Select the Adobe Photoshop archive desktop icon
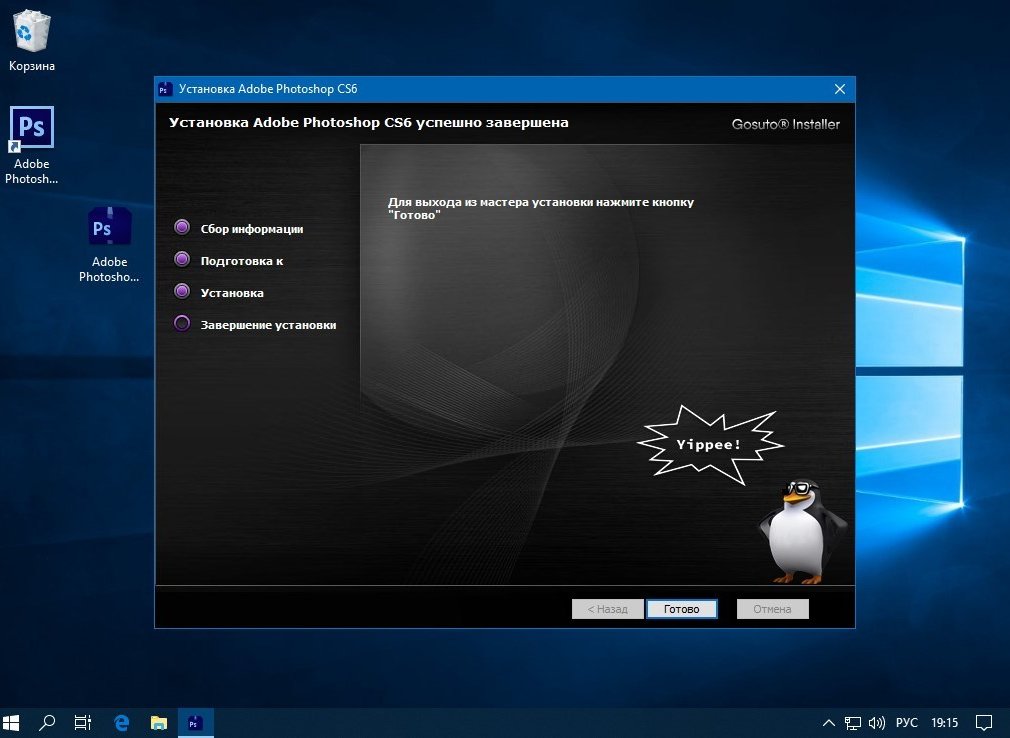Viewport: 1010px width, 738px height. (x=109, y=245)
